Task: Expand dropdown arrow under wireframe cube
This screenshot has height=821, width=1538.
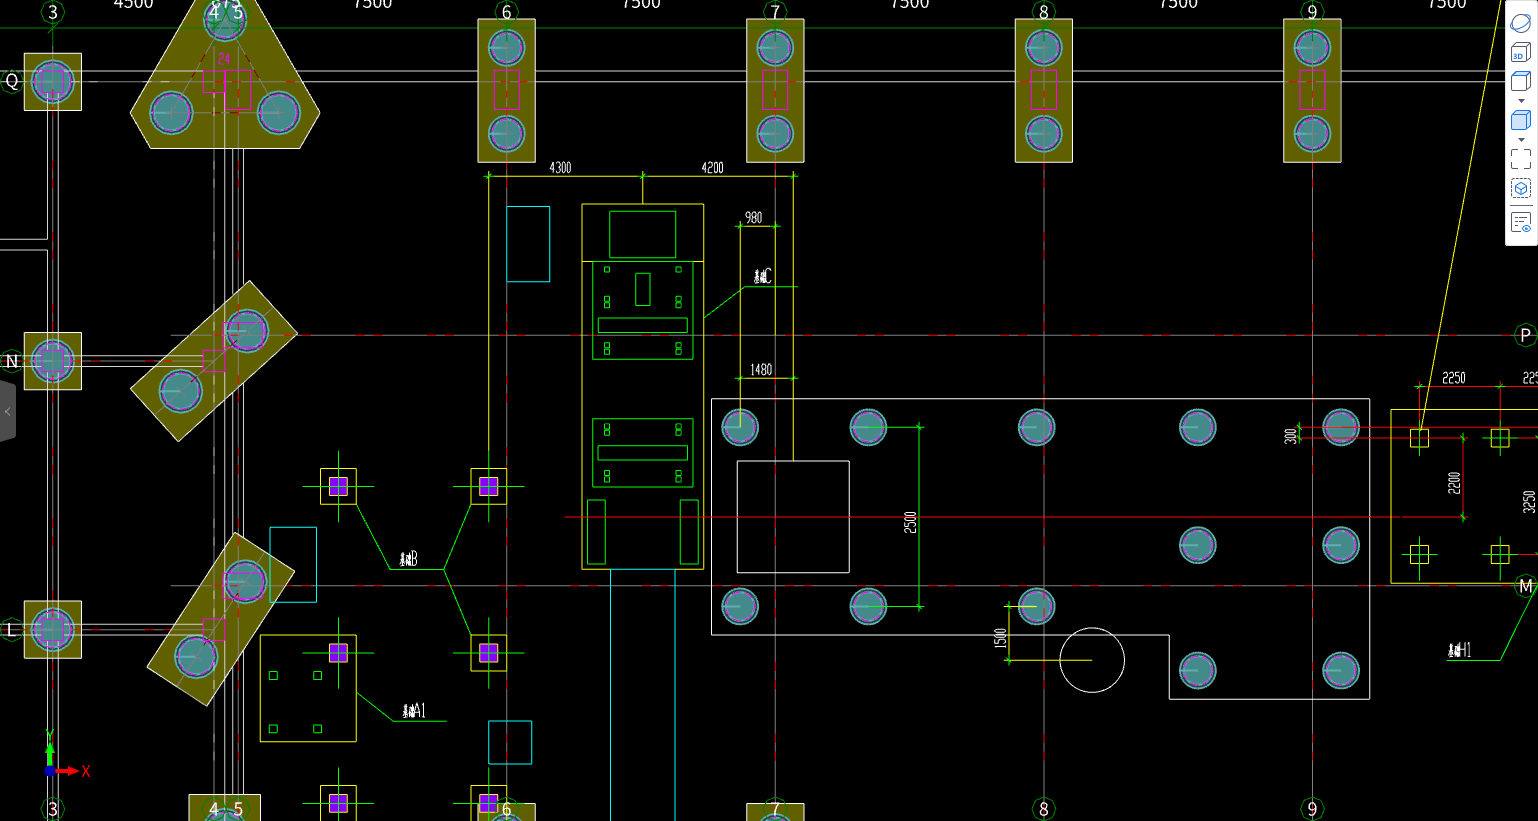Action: [x=1521, y=101]
